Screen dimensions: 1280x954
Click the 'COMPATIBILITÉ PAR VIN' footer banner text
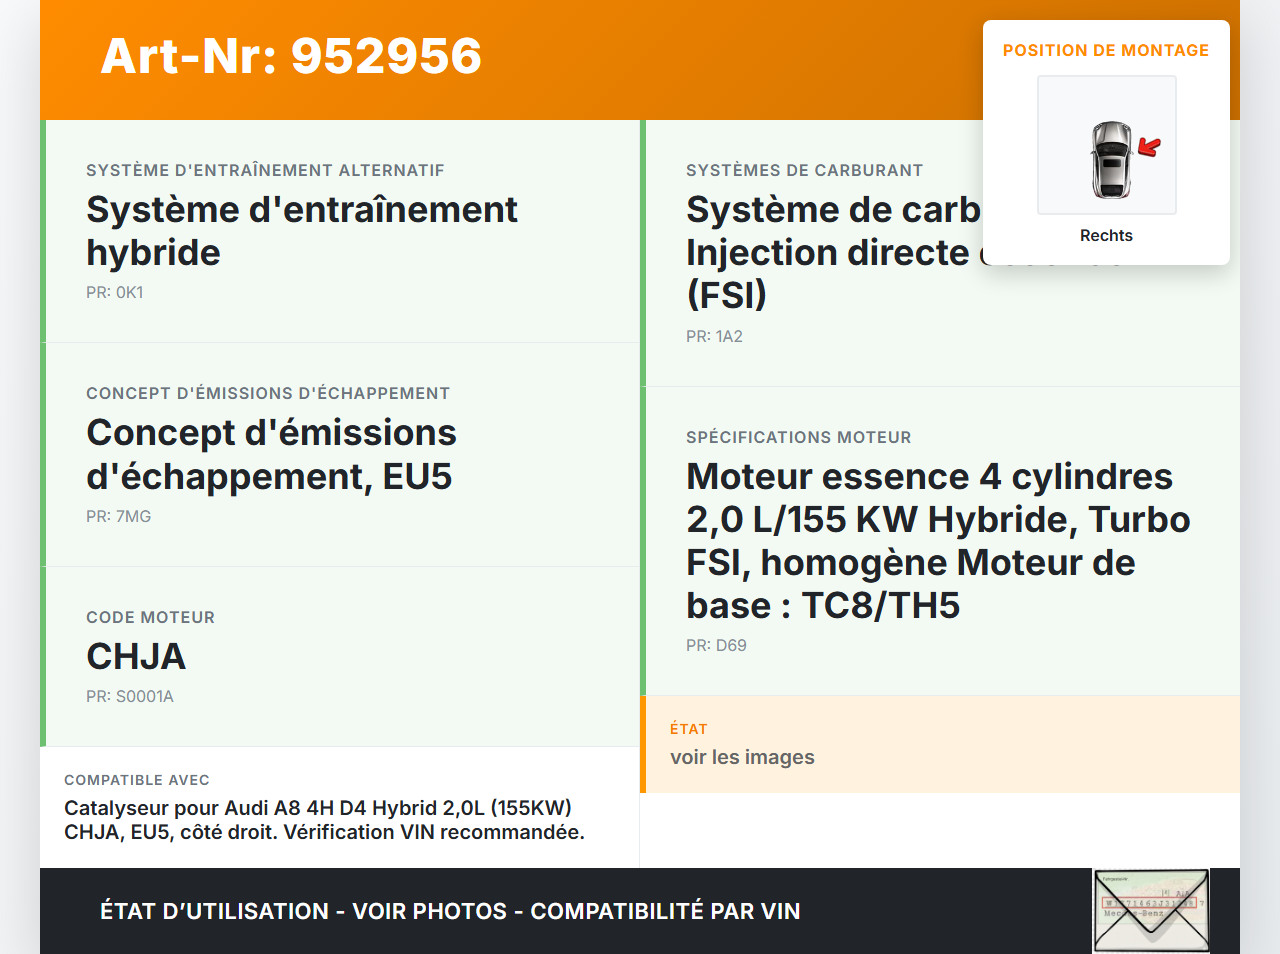[x=665, y=912]
